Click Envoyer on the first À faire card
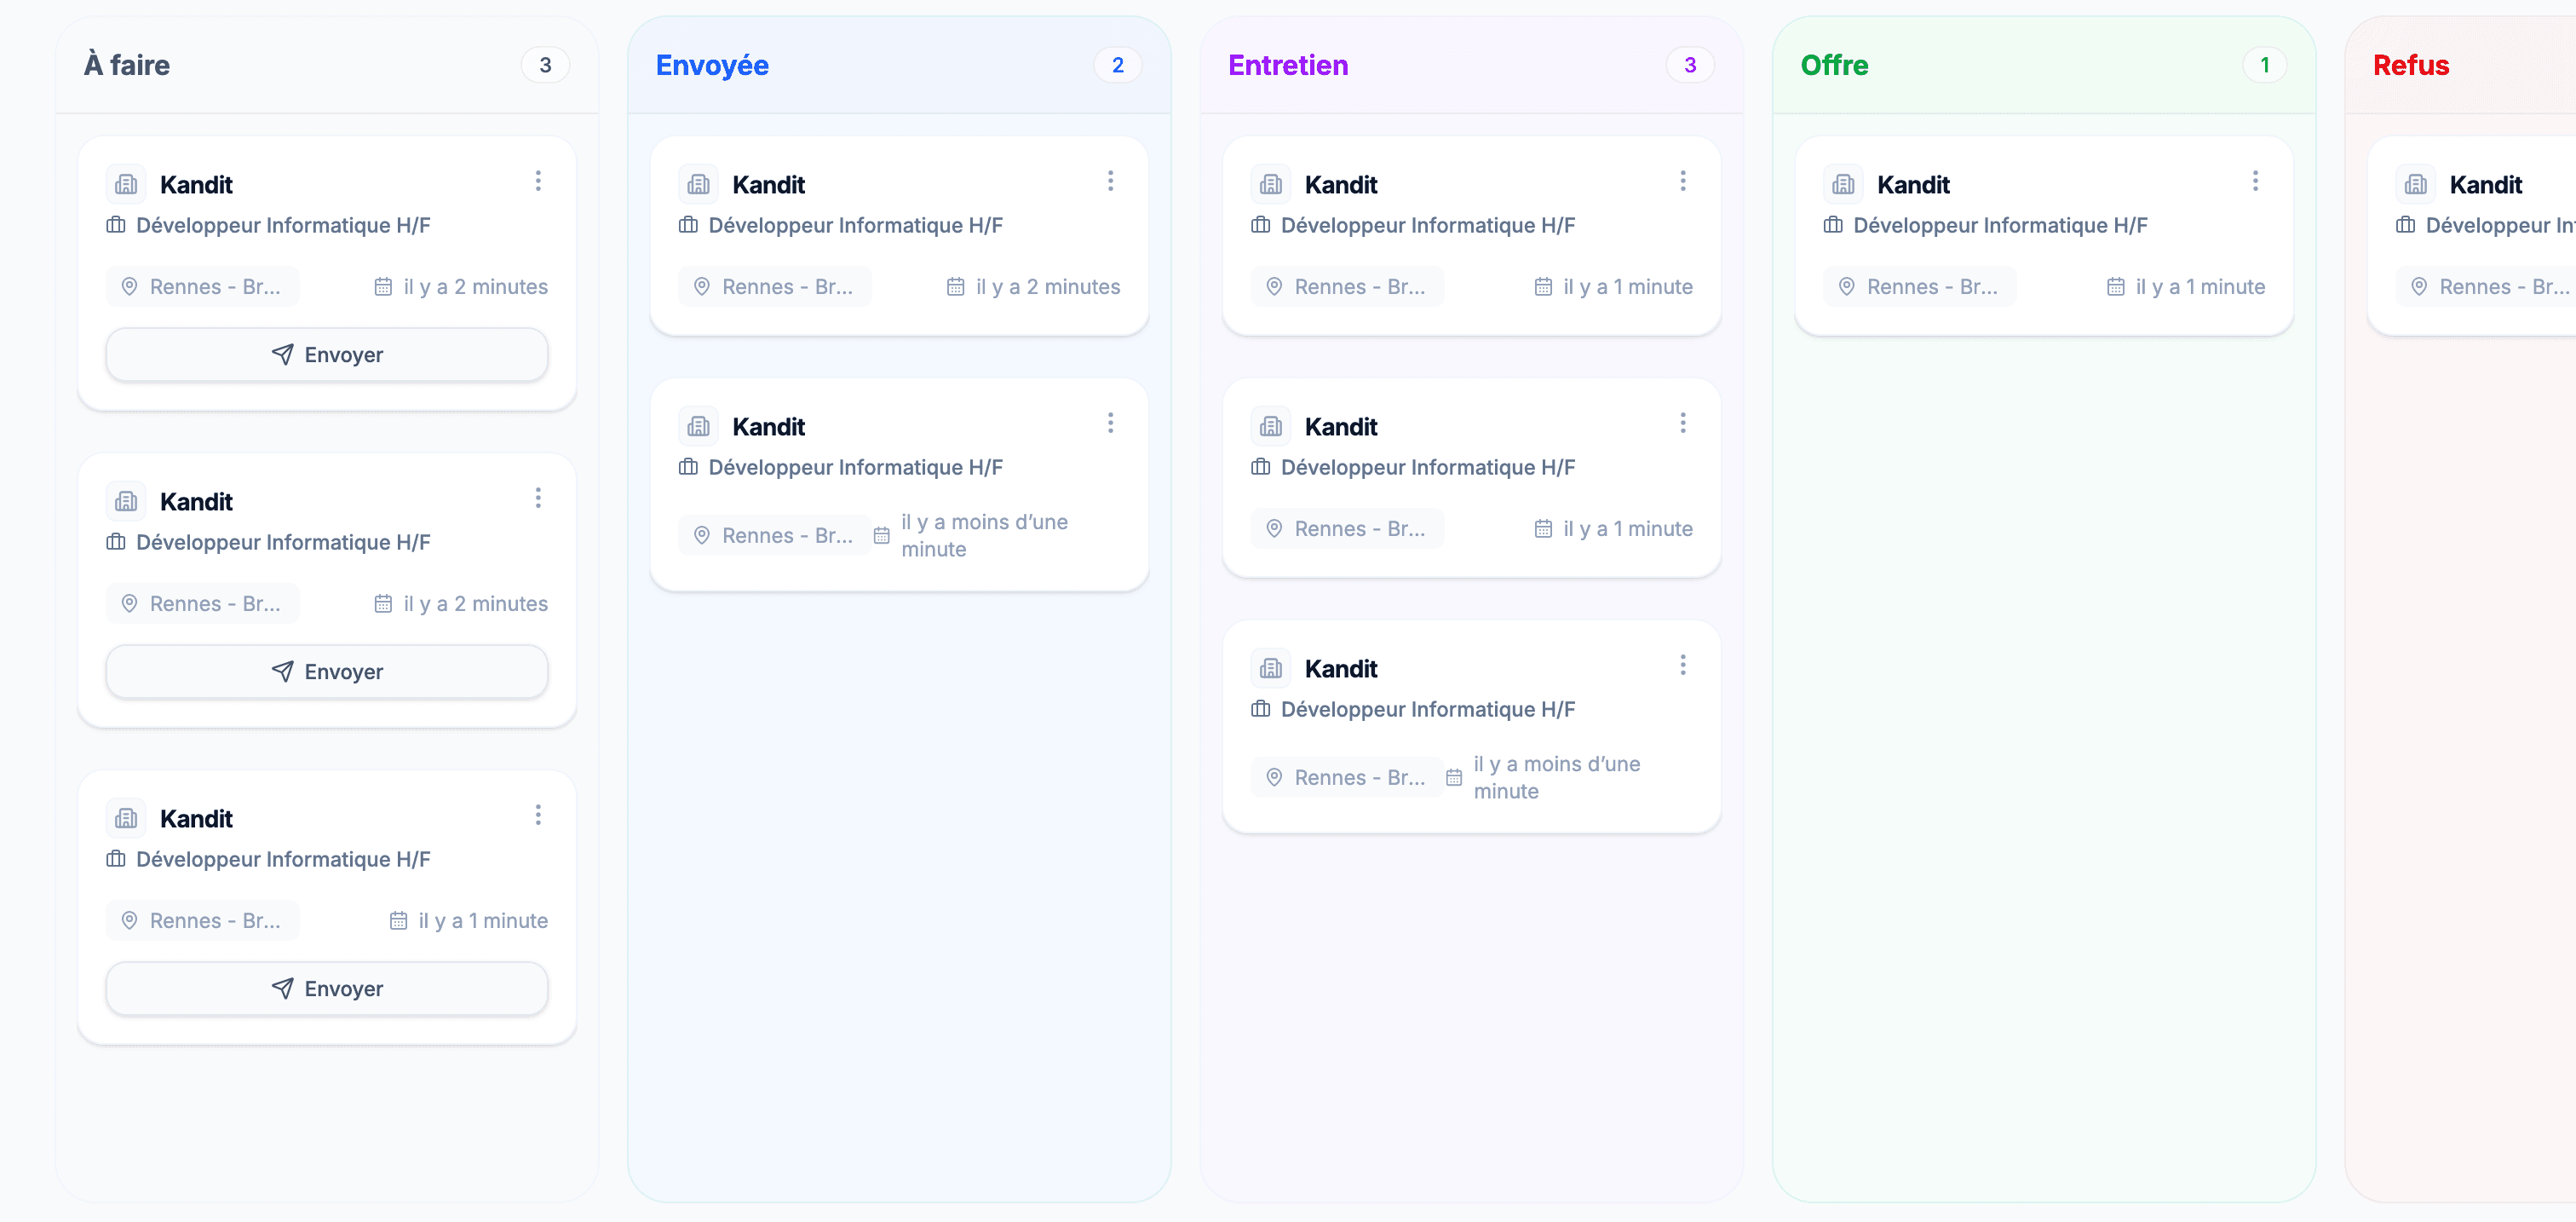The image size is (2576, 1222). point(326,354)
